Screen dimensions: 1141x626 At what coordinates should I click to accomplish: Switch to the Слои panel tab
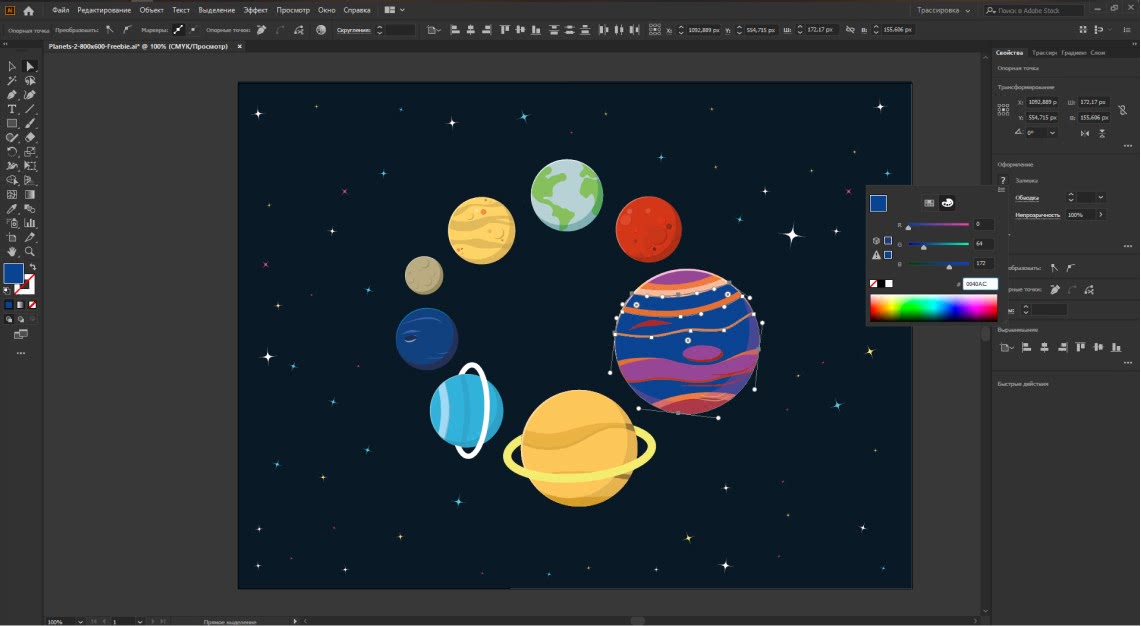pos(1098,52)
